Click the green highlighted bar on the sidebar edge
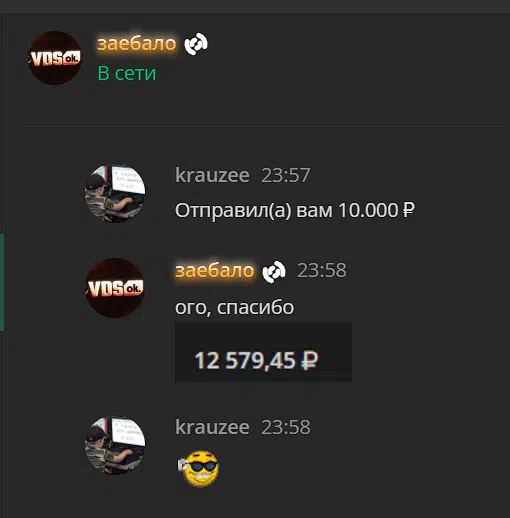510x518 pixels. coord(2,282)
